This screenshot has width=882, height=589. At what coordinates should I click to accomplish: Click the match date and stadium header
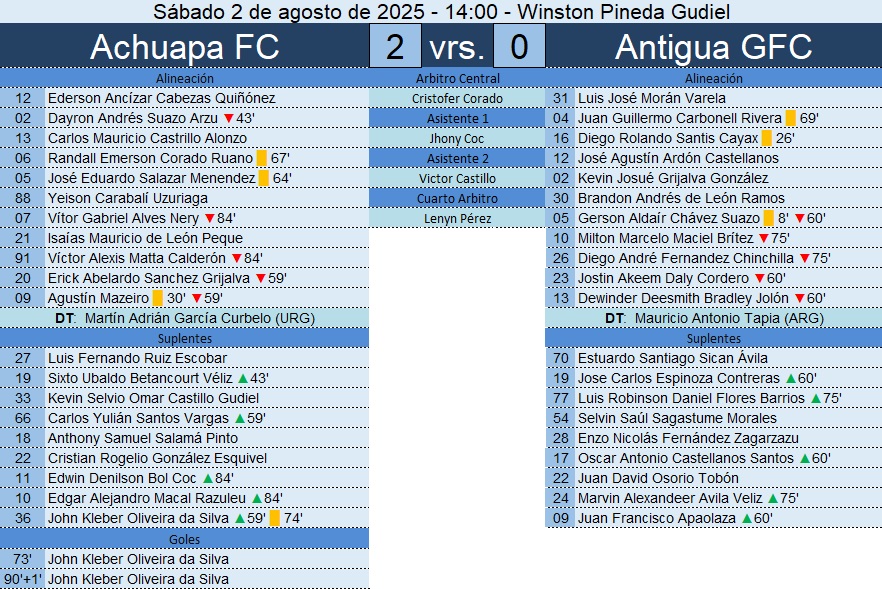coord(441,12)
